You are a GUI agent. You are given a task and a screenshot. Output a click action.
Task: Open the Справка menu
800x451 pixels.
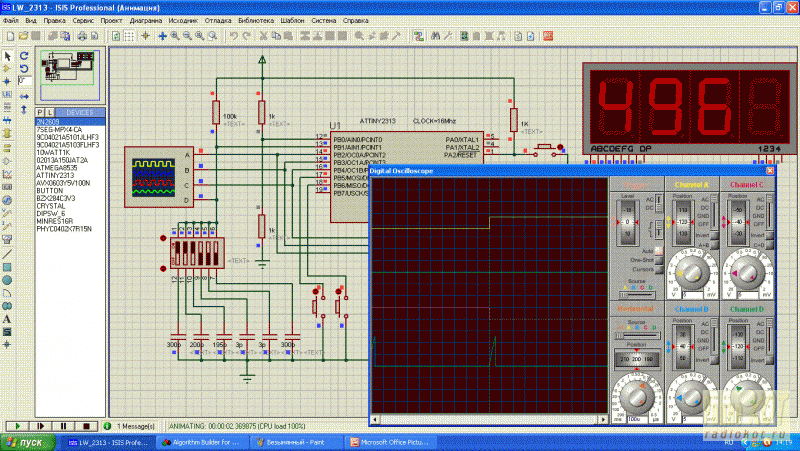click(x=356, y=21)
